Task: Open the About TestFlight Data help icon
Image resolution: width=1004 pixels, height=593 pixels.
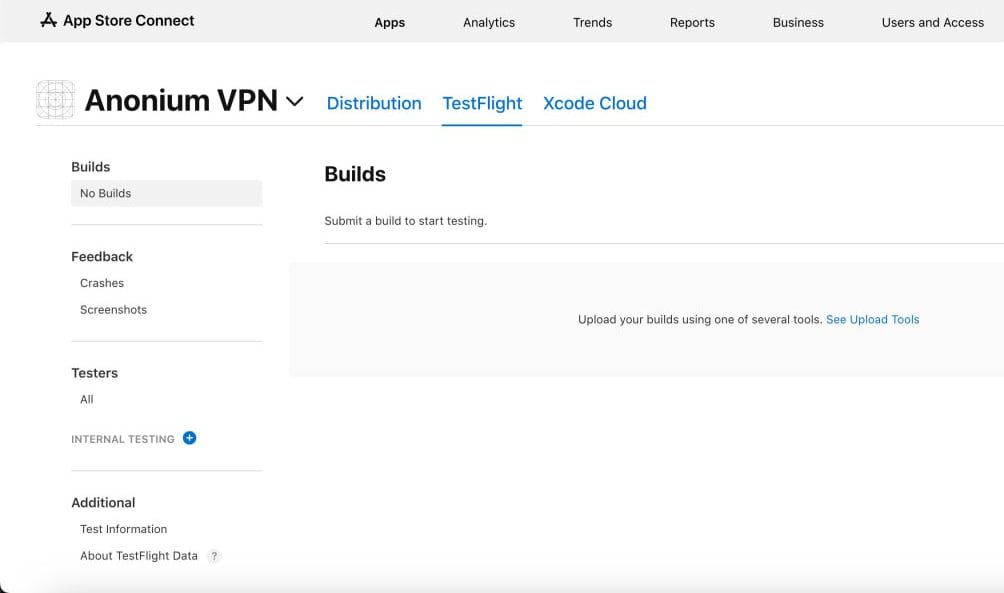Action: [x=215, y=556]
